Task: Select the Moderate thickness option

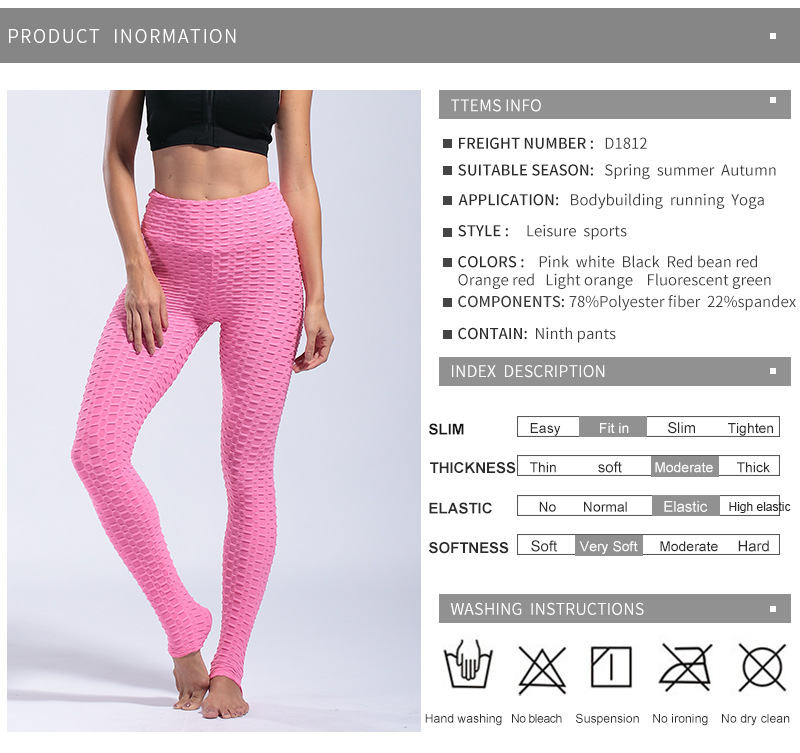Action: 684,467
